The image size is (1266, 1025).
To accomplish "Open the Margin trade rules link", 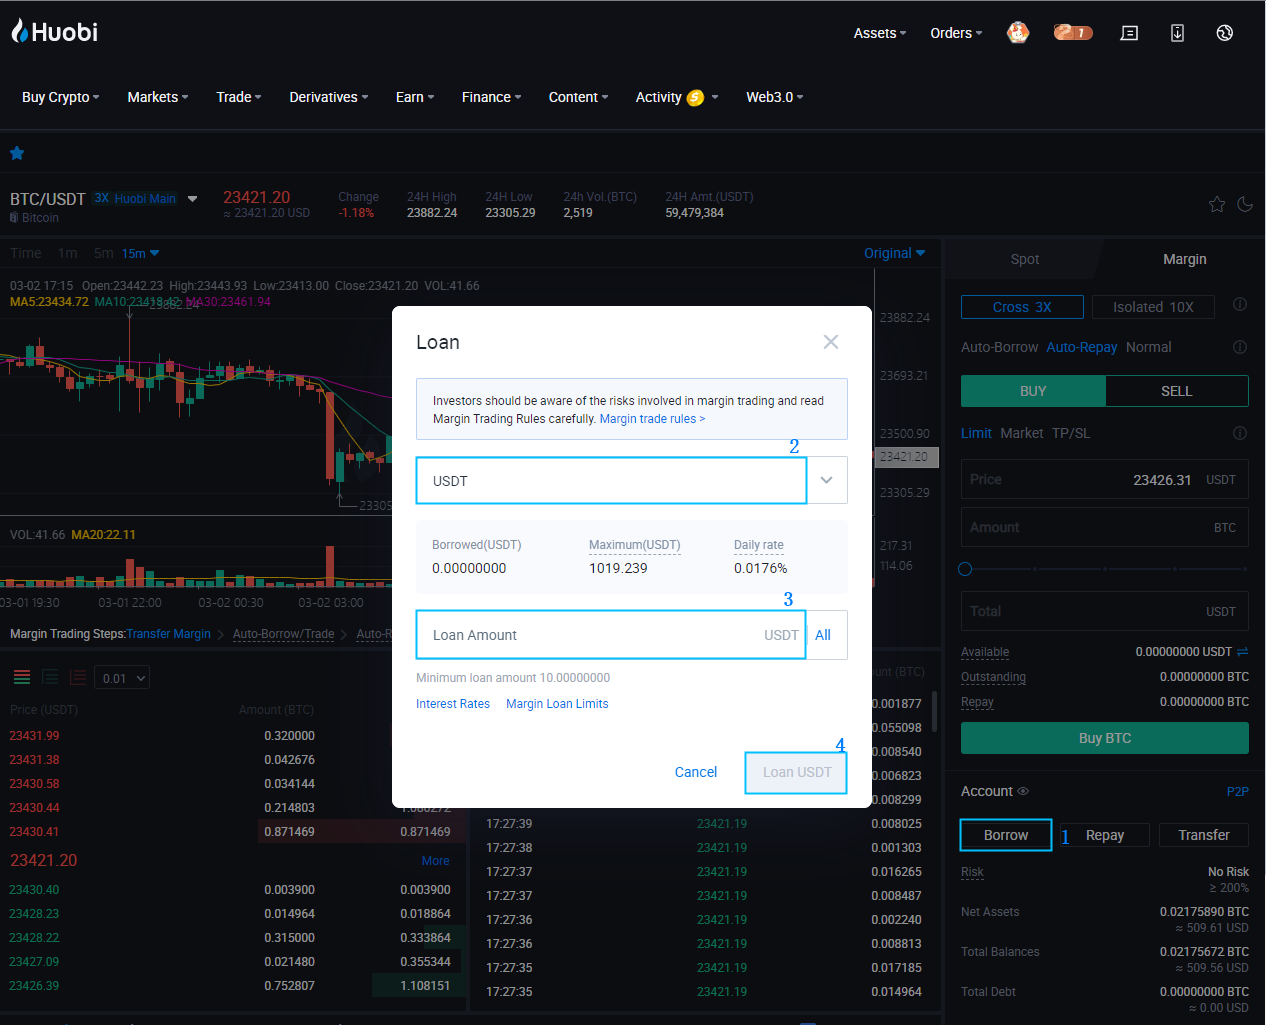I will [652, 419].
